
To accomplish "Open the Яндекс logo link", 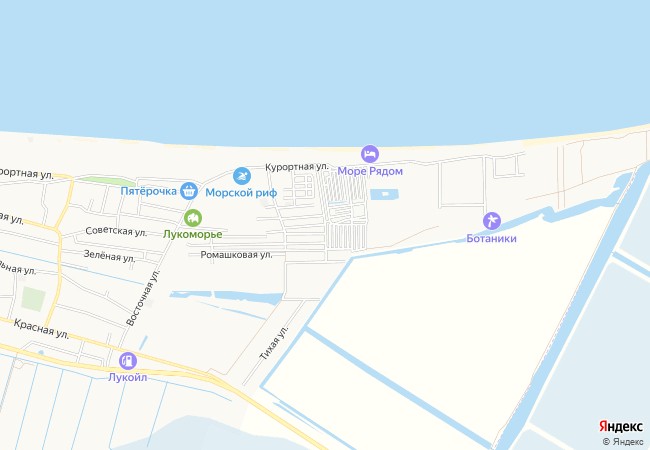I will click(x=621, y=426).
